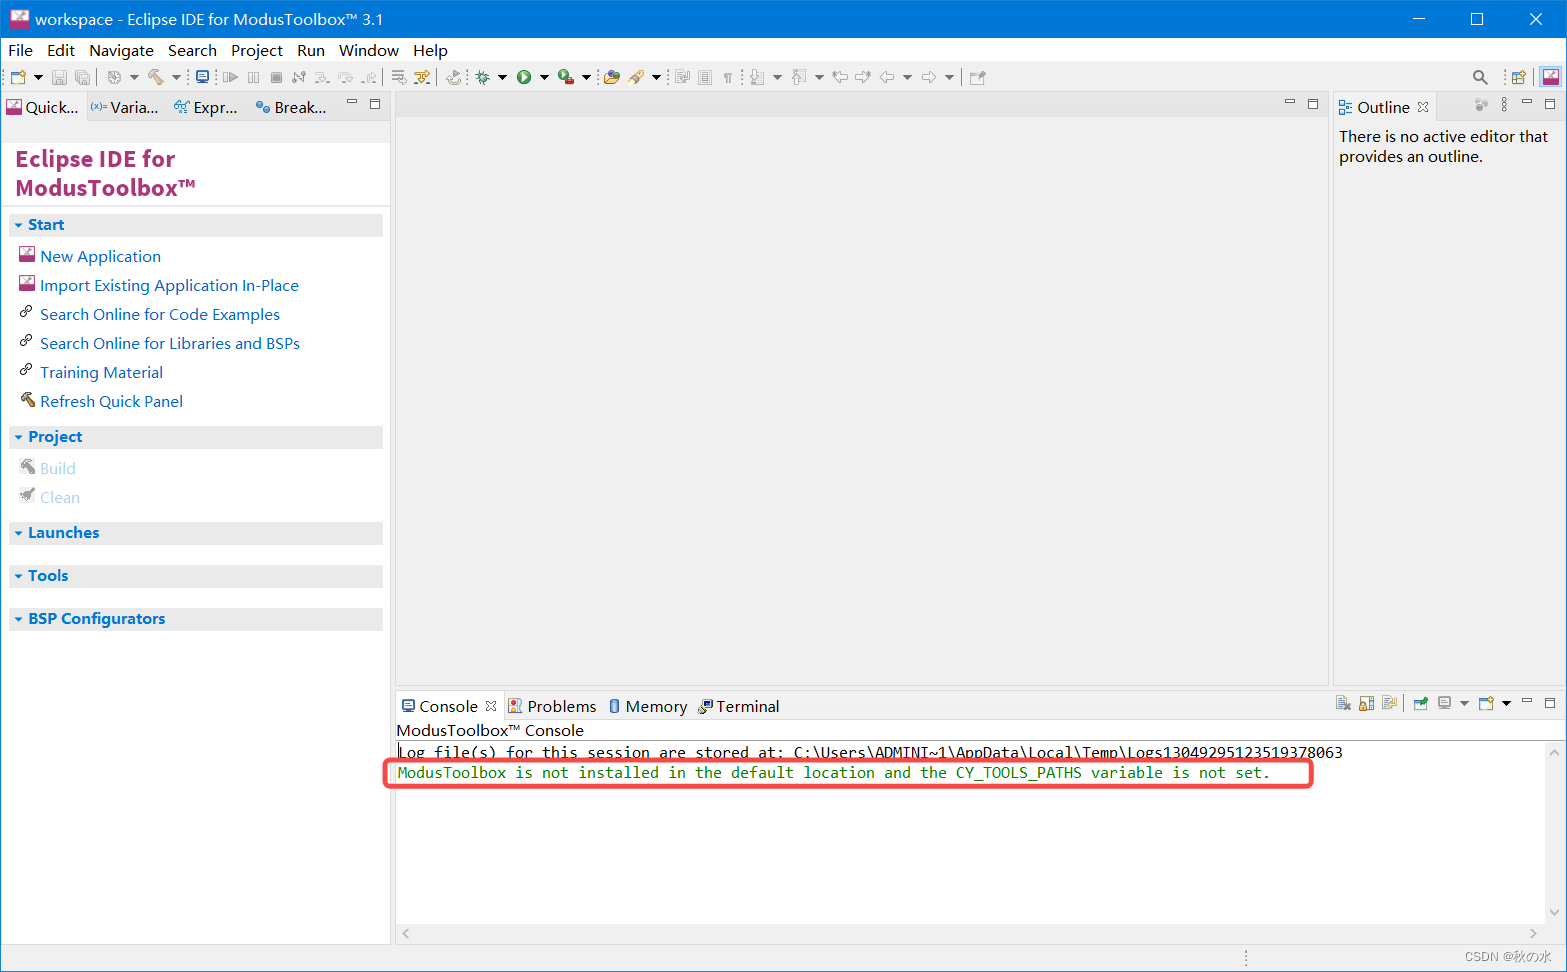Viewport: 1567px width, 972px height.
Task: Expand the Tools section
Action: click(18, 576)
